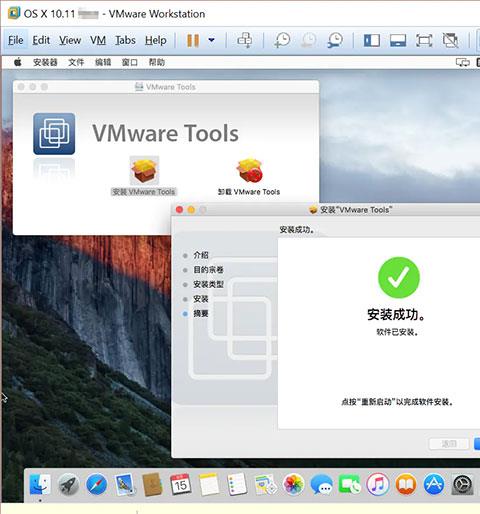Select the 安装 installer step
Screen dimensions: 480x514
[201, 299]
